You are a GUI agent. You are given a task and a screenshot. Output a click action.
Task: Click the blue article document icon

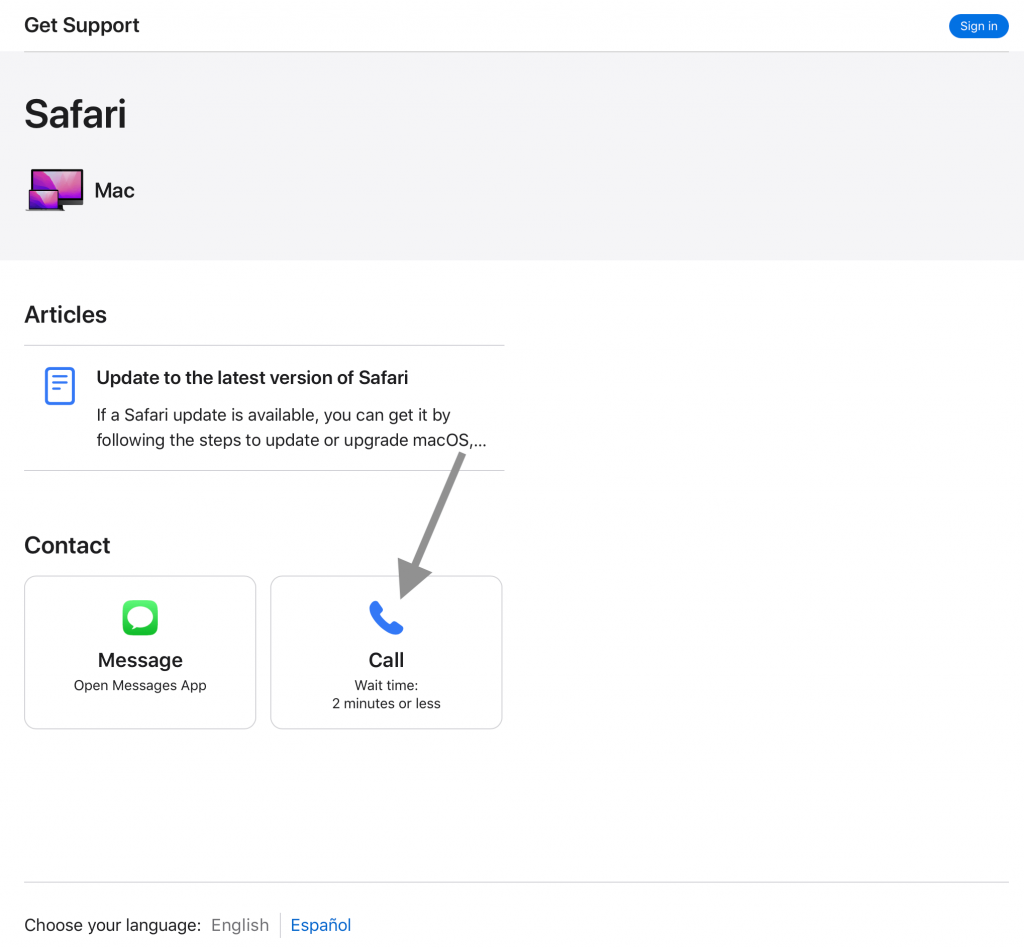59,385
